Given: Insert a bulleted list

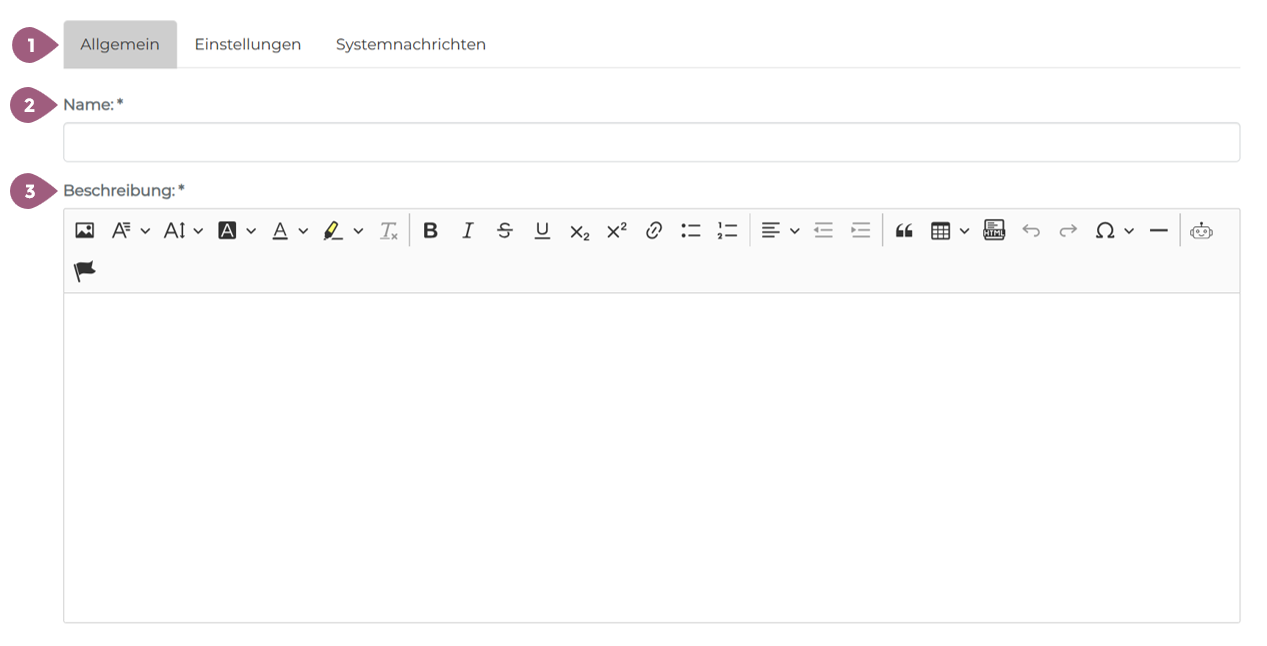Looking at the screenshot, I should point(690,231).
